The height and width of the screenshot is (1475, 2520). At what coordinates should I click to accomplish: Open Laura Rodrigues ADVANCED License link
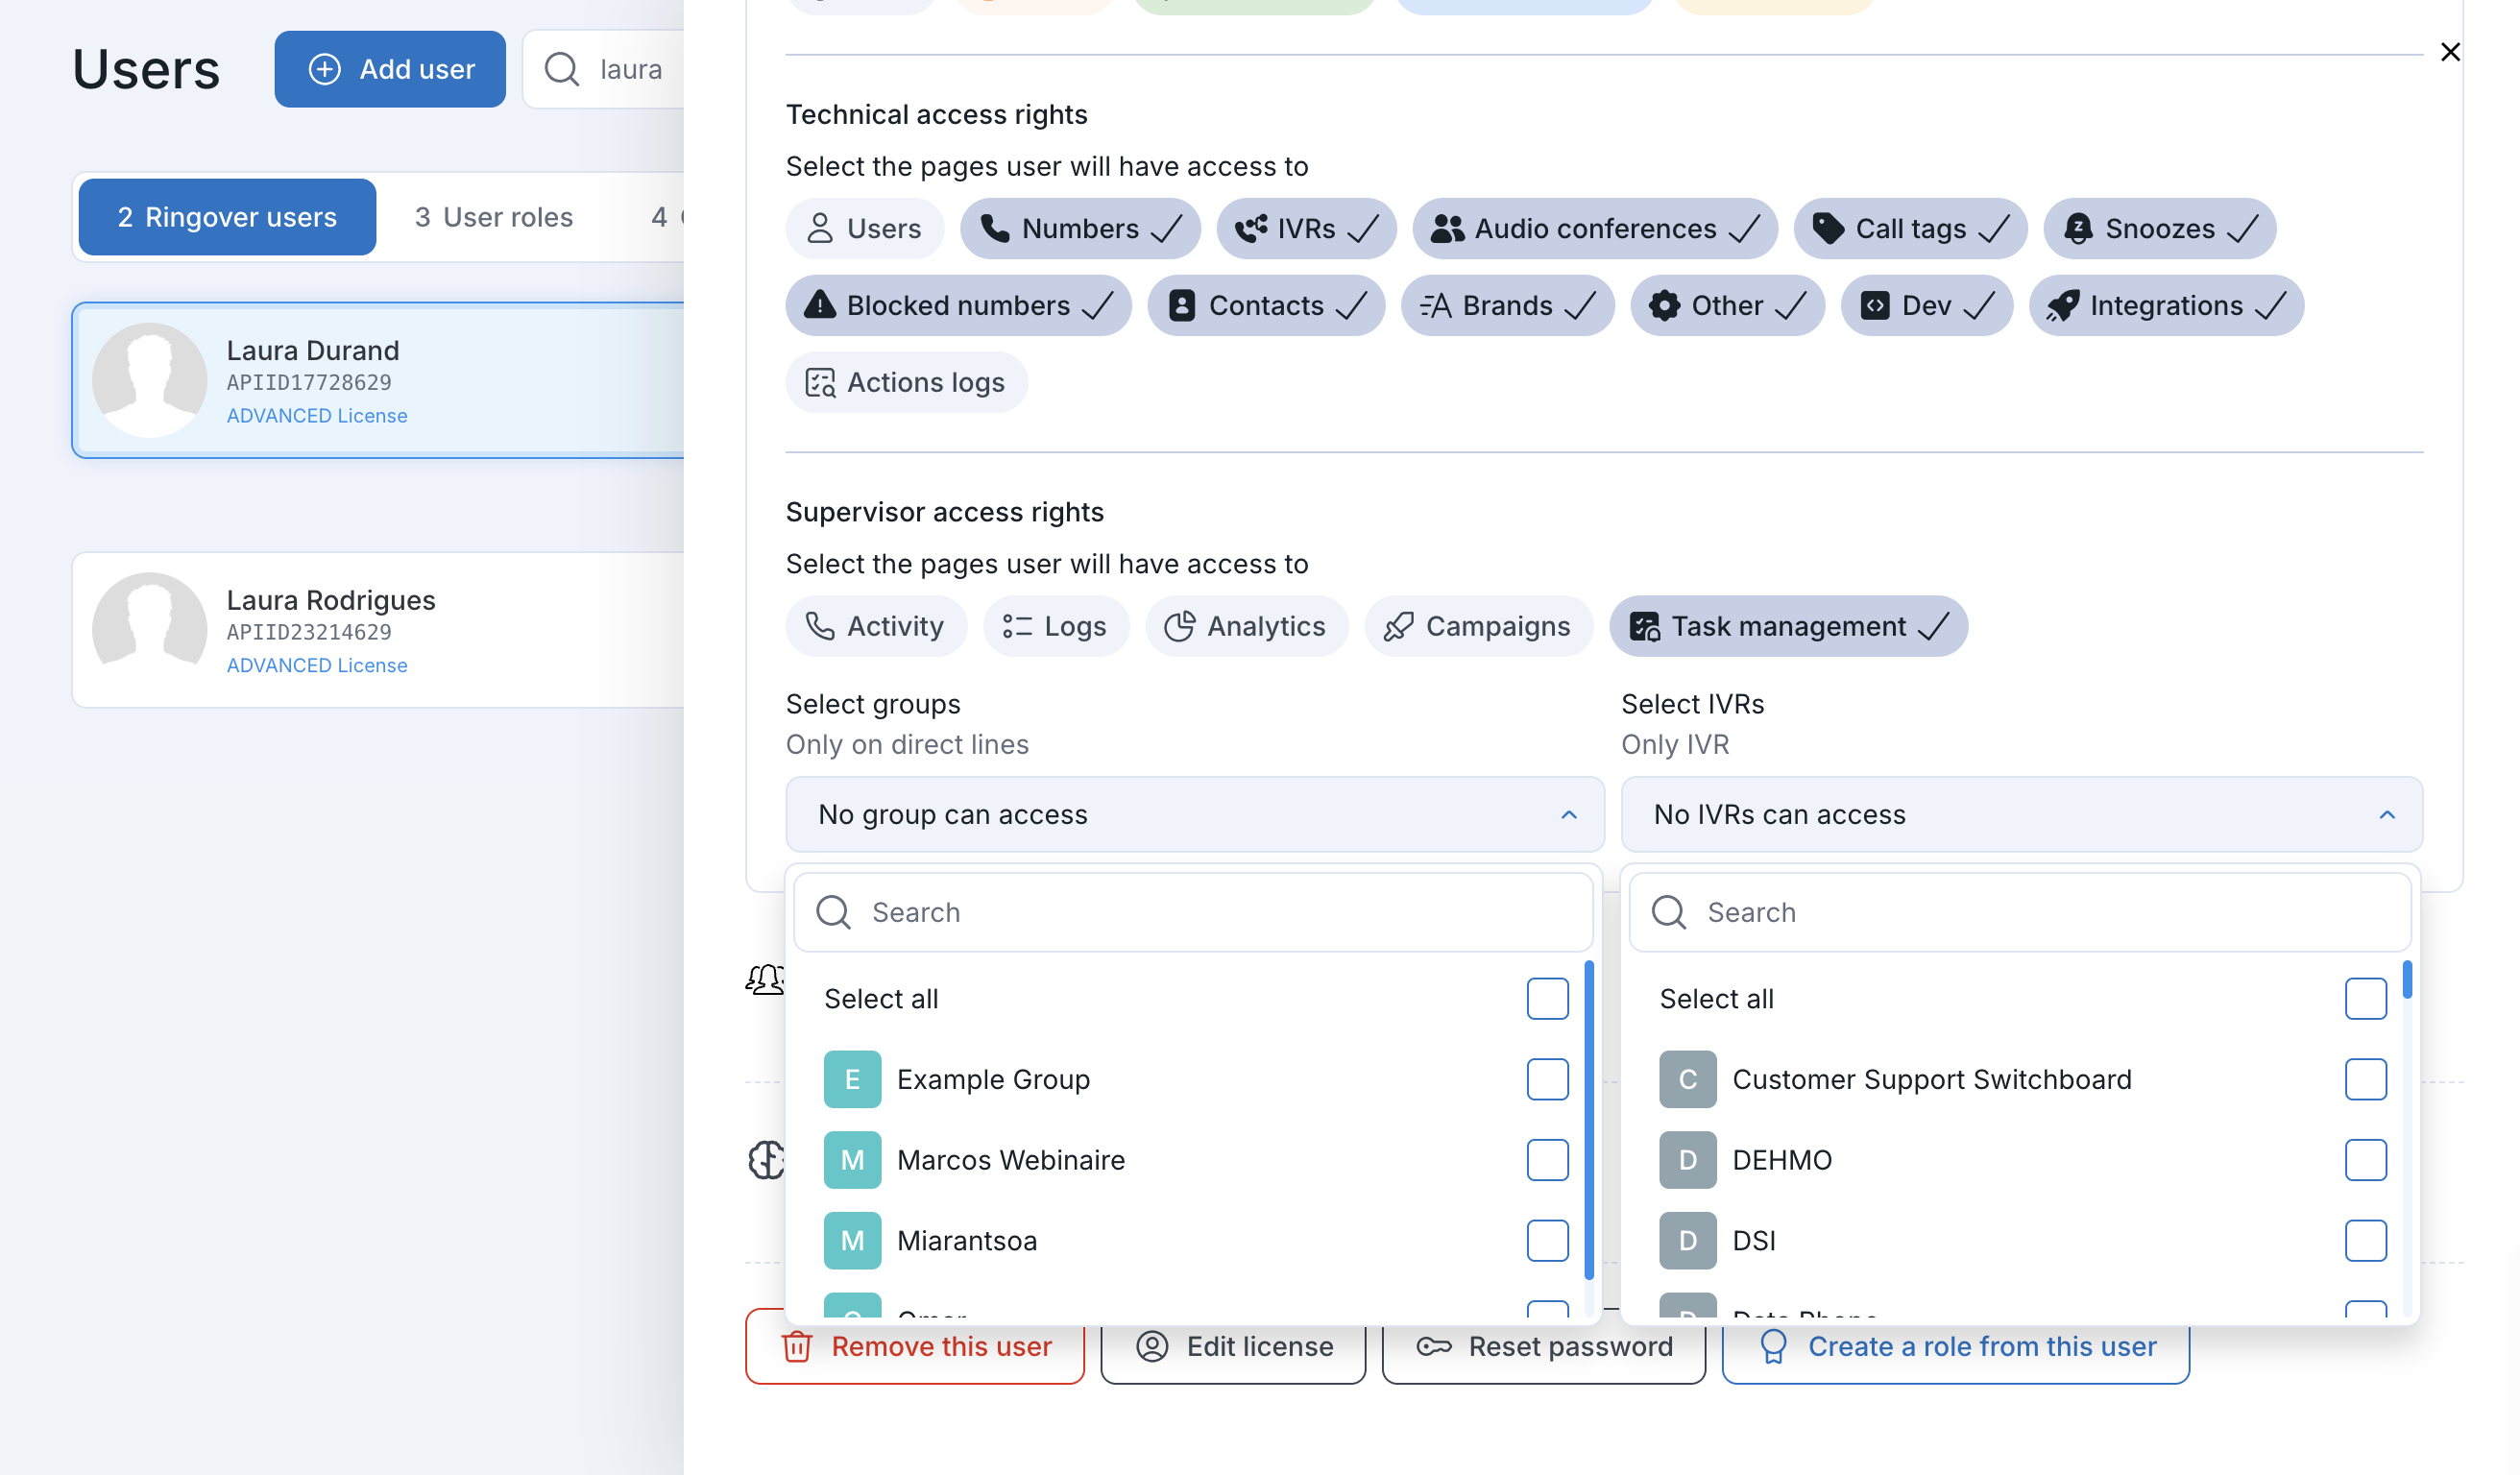pos(317,666)
